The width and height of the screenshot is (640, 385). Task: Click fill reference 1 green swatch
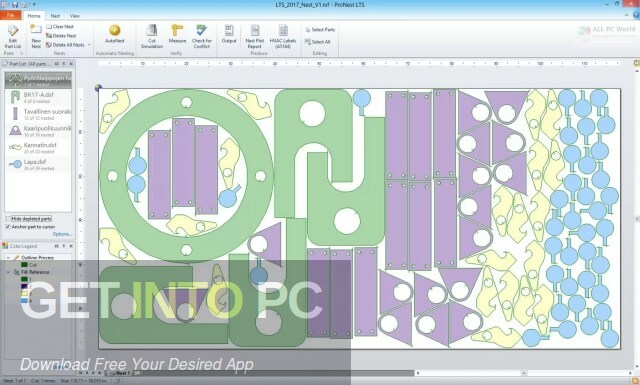click(24, 279)
